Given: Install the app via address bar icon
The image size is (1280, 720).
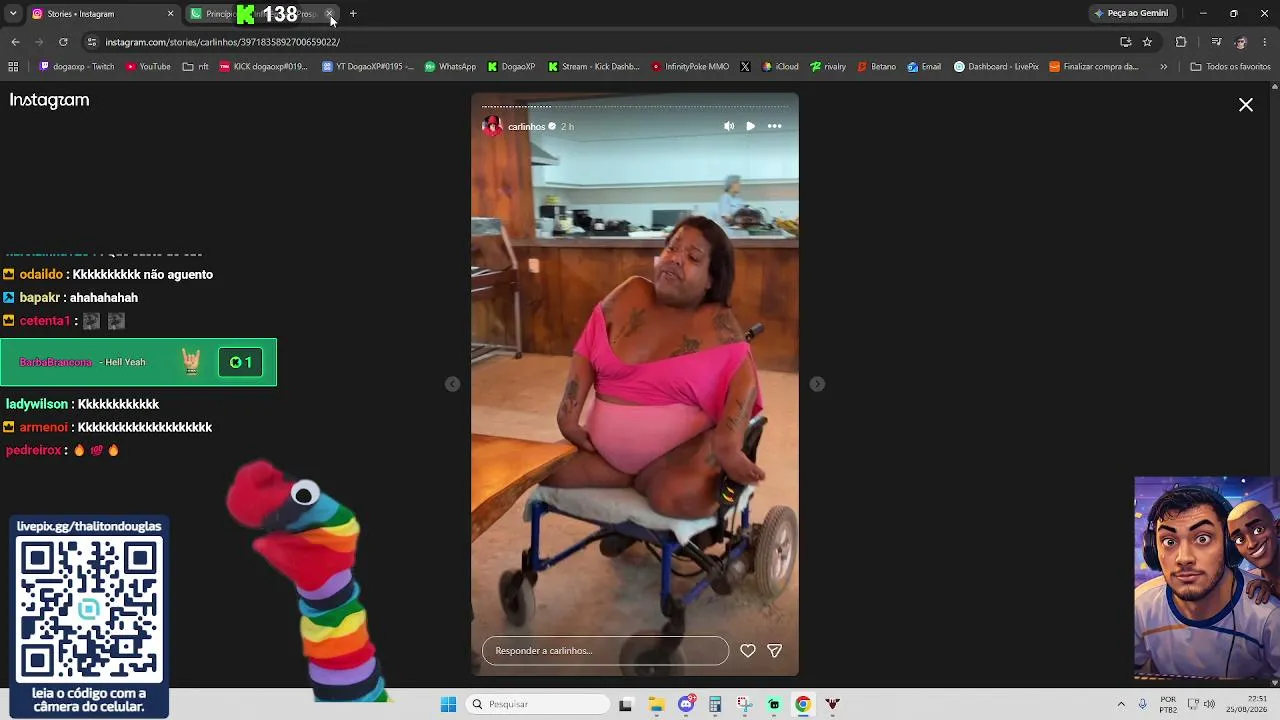Looking at the screenshot, I should 1125,42.
